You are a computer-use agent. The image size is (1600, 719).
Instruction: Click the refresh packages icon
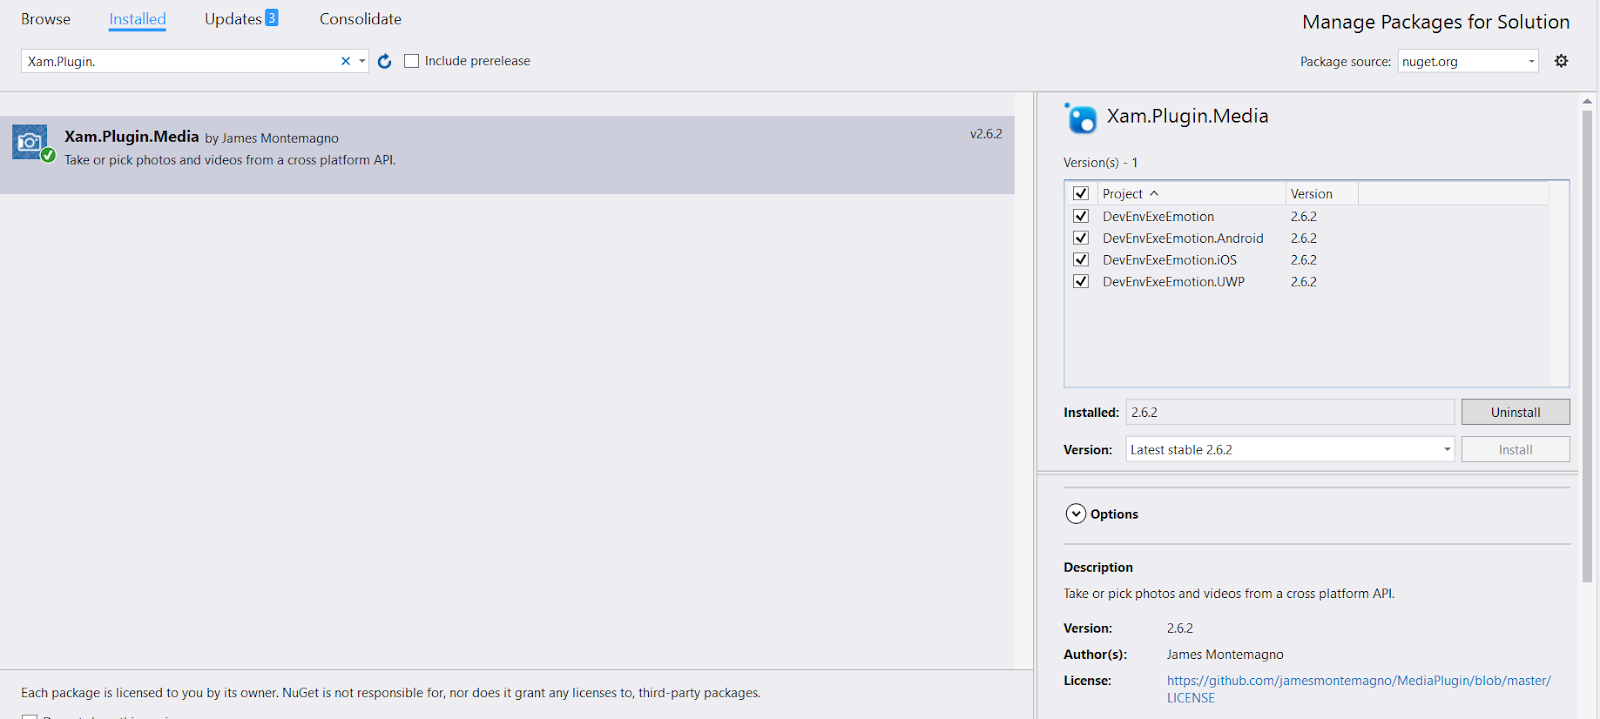(x=385, y=61)
